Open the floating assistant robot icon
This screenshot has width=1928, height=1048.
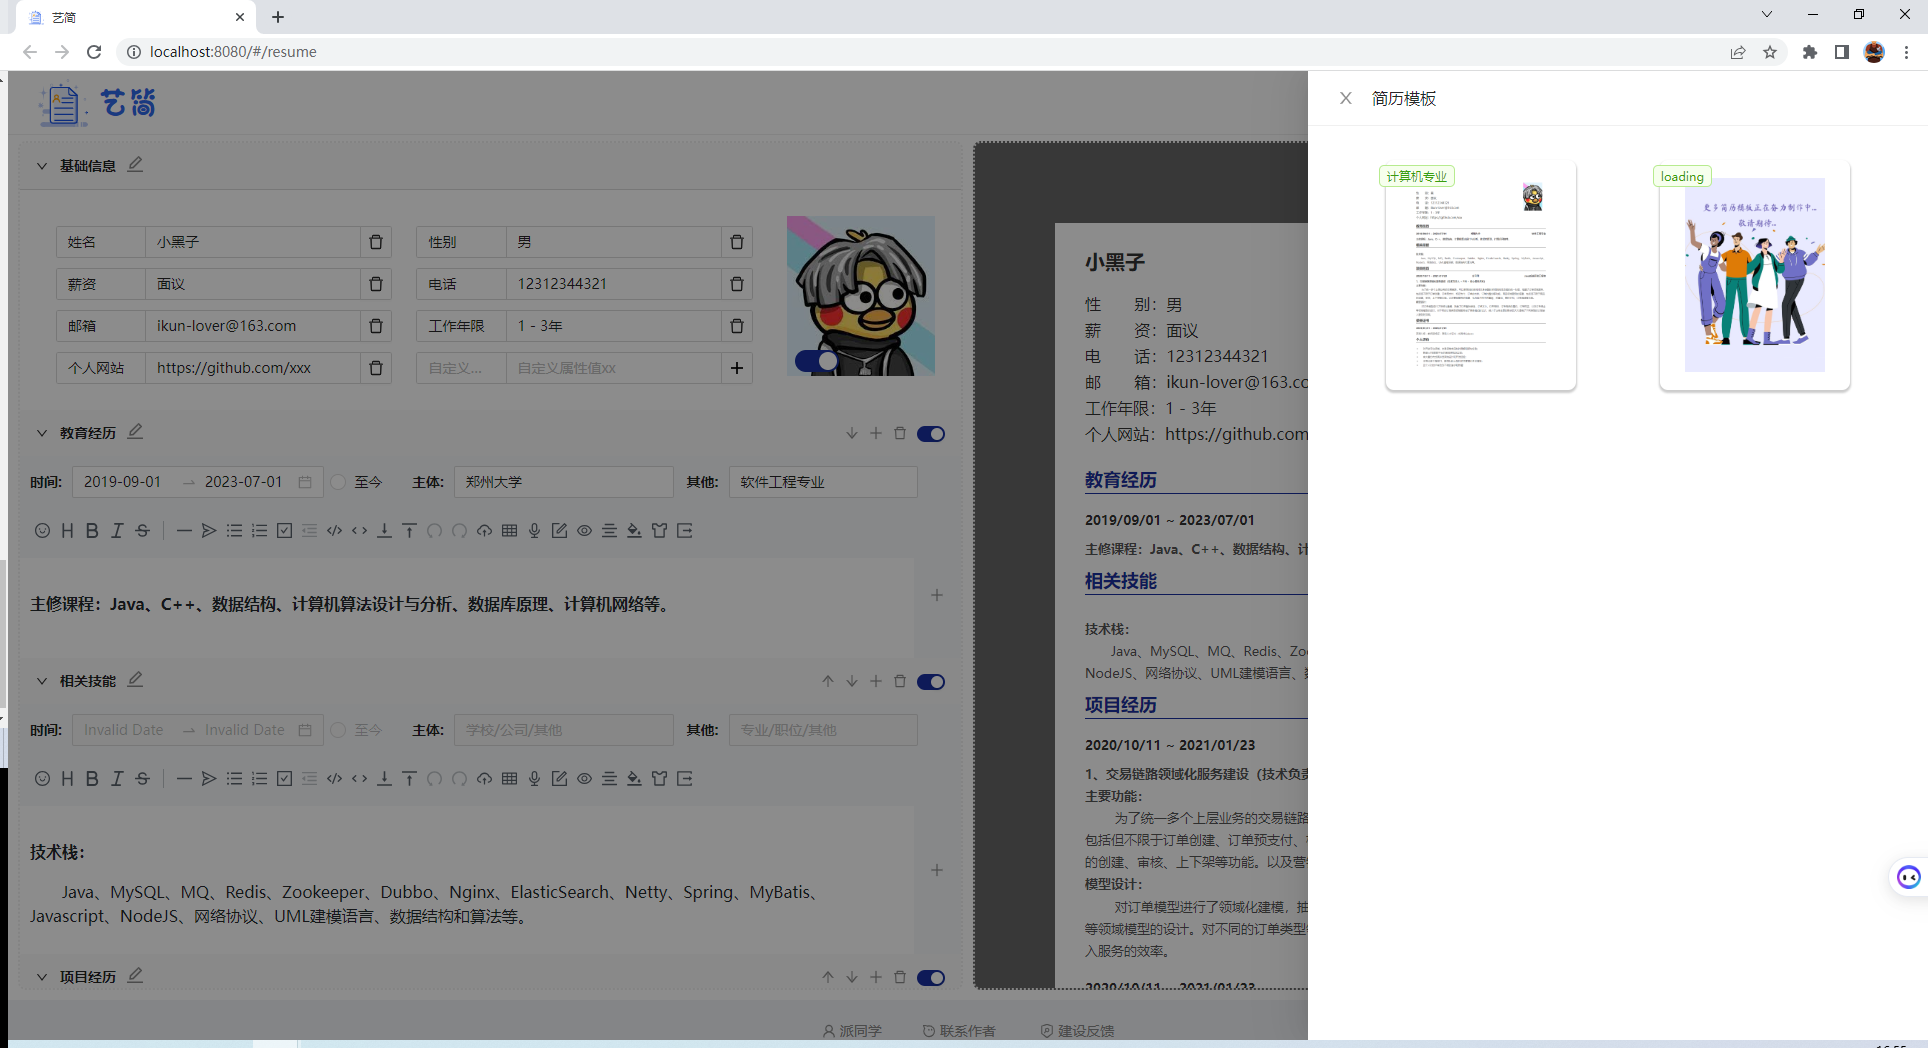click(x=1909, y=877)
